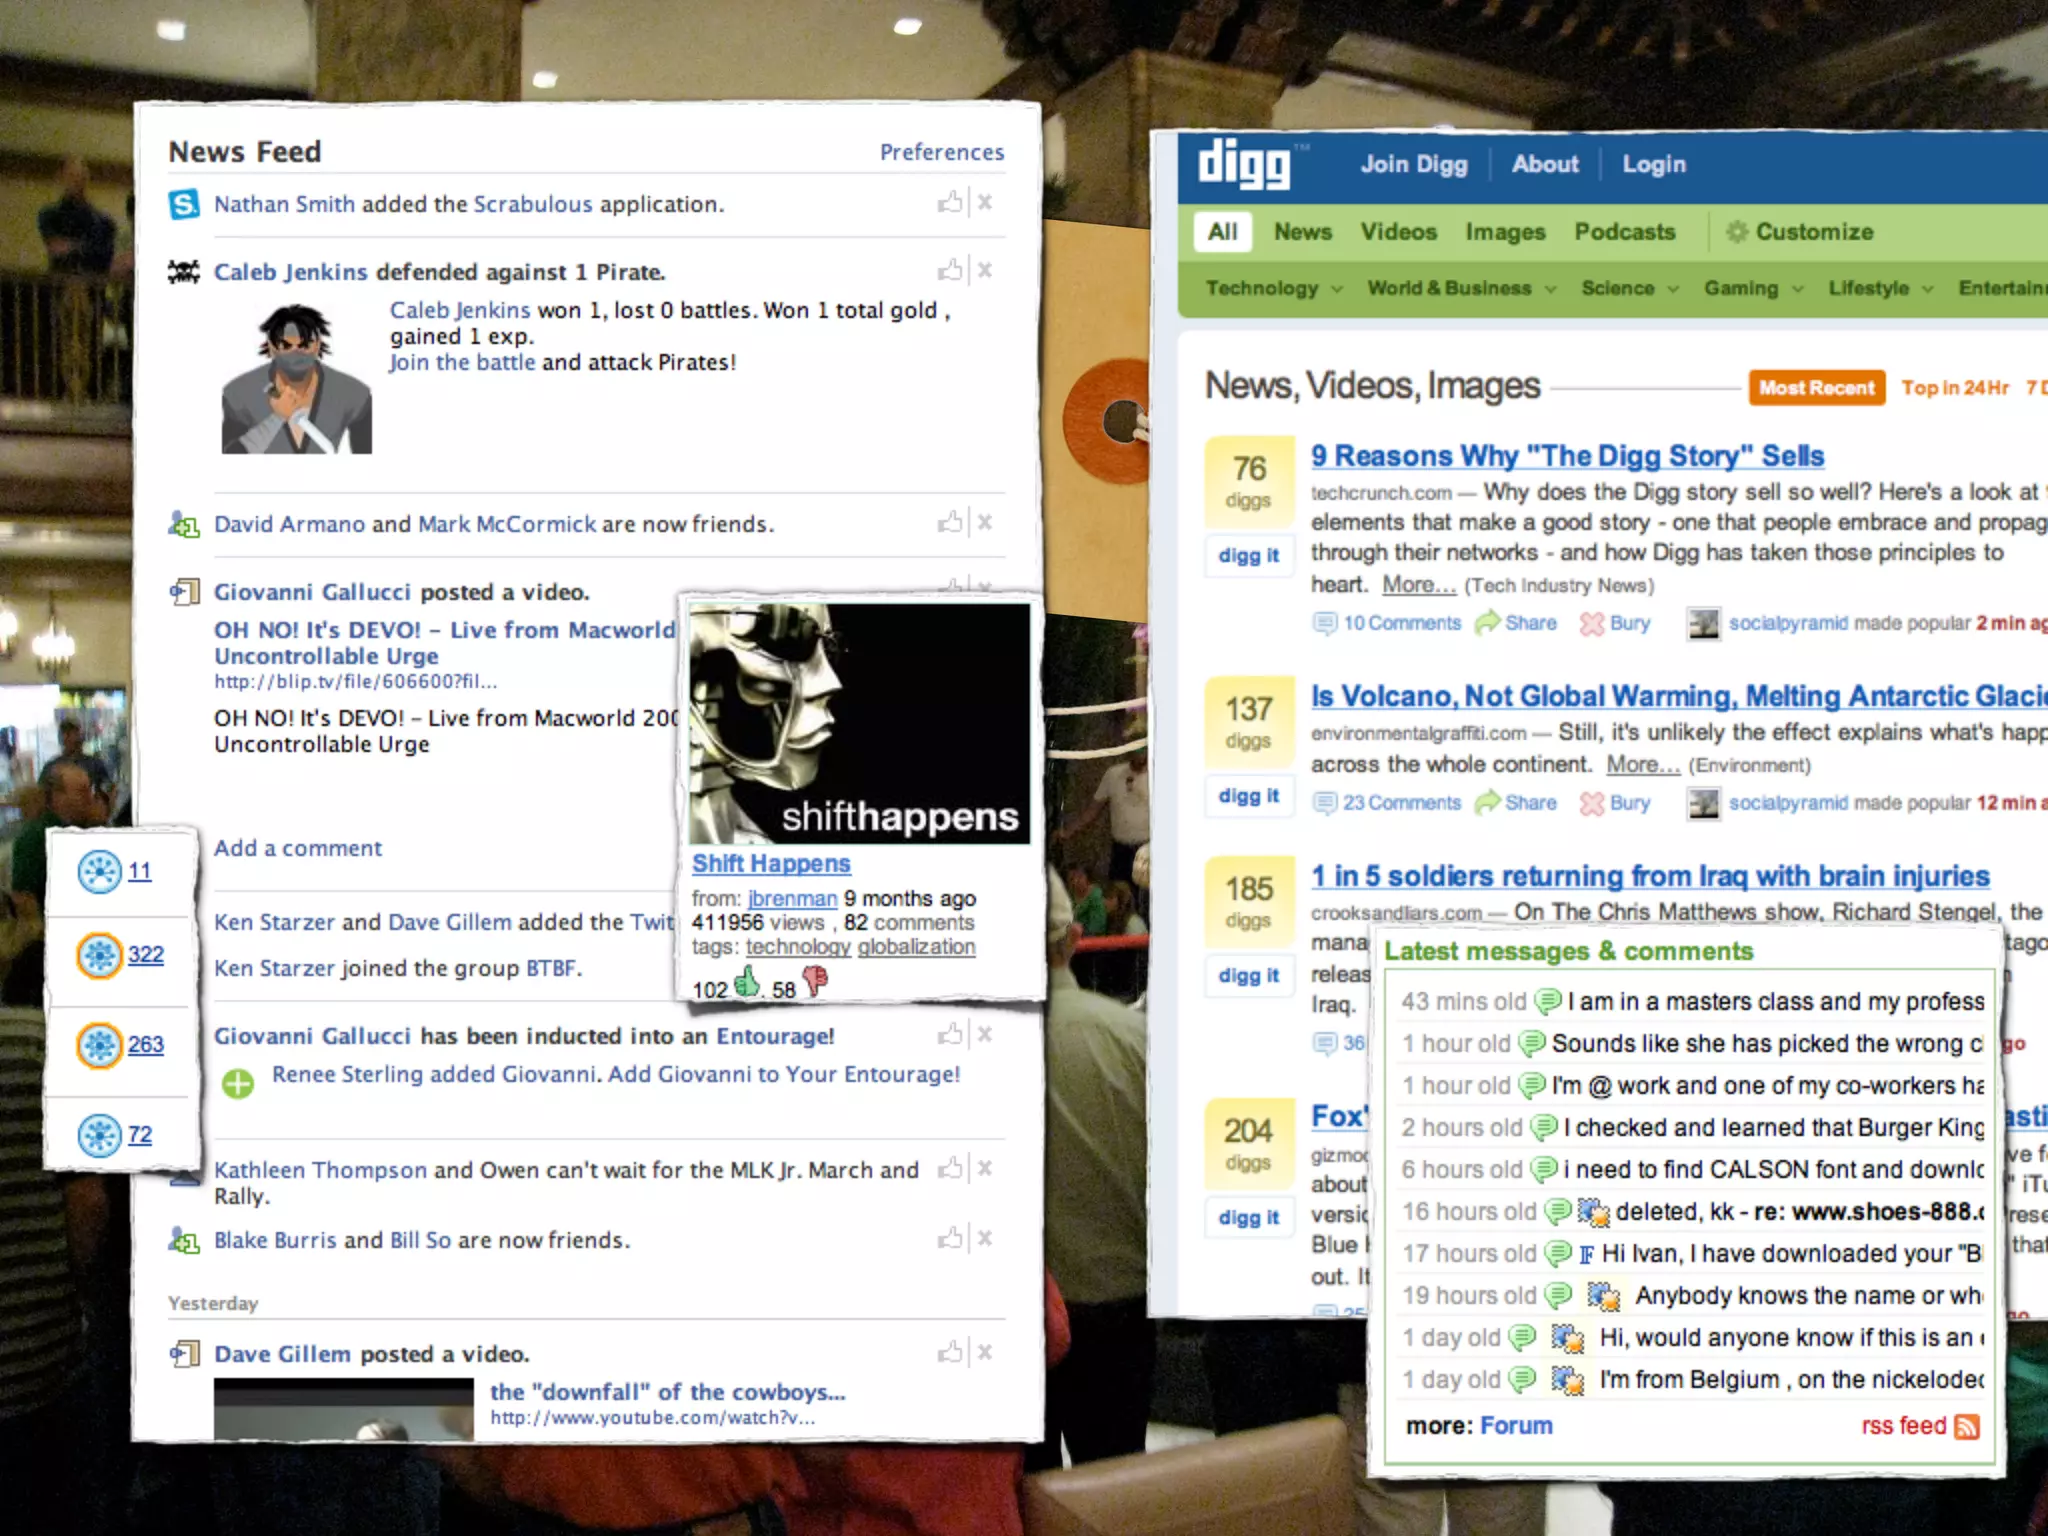Open the Videos tab on Digg
This screenshot has width=2048, height=1536.
[1398, 232]
